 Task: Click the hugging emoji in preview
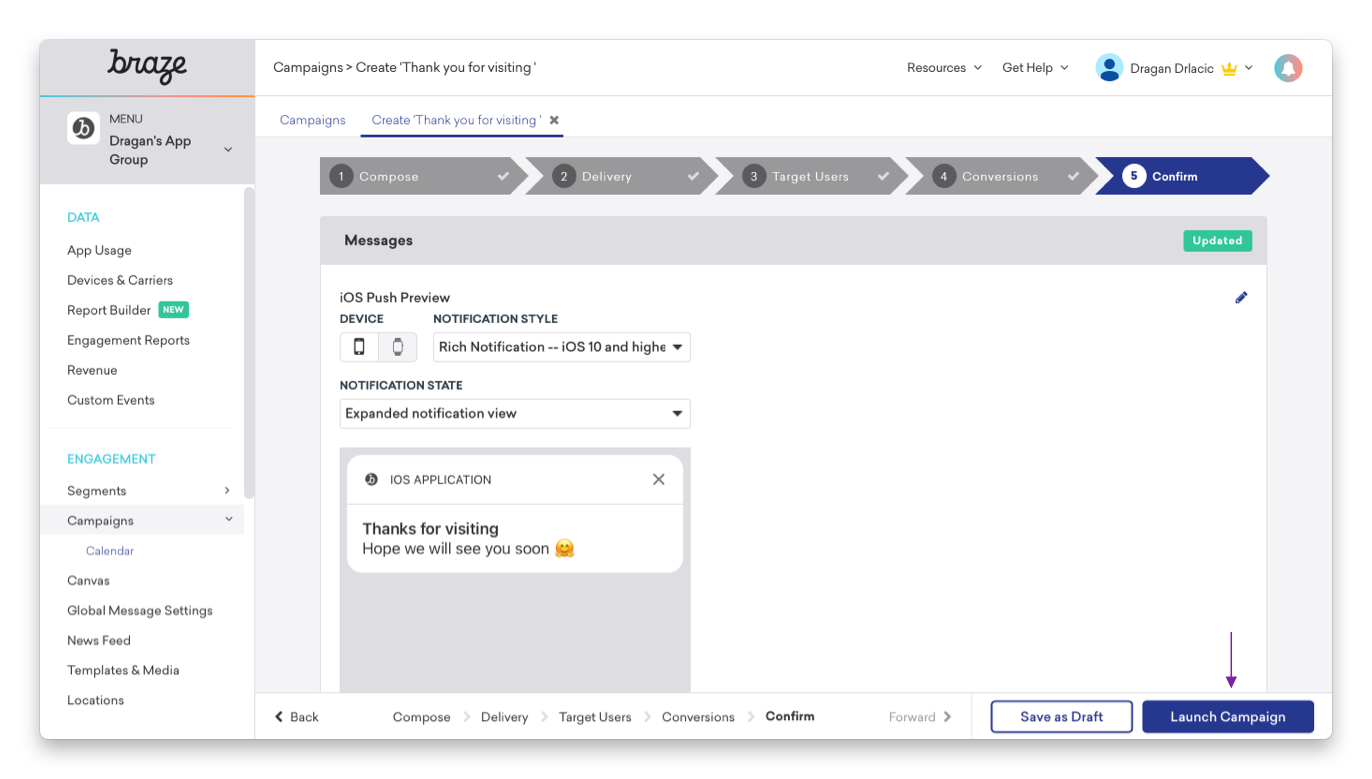[x=564, y=549]
